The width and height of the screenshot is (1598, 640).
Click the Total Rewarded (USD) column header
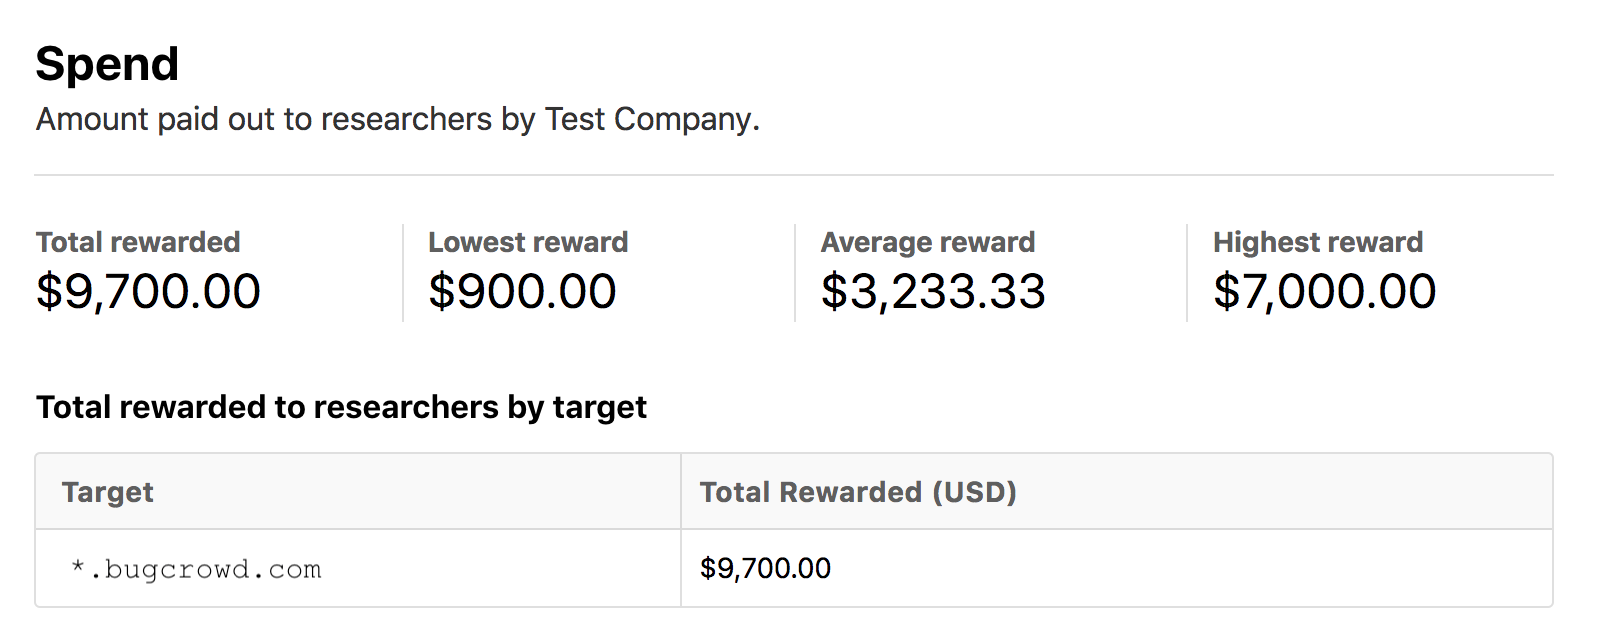coord(1117,492)
